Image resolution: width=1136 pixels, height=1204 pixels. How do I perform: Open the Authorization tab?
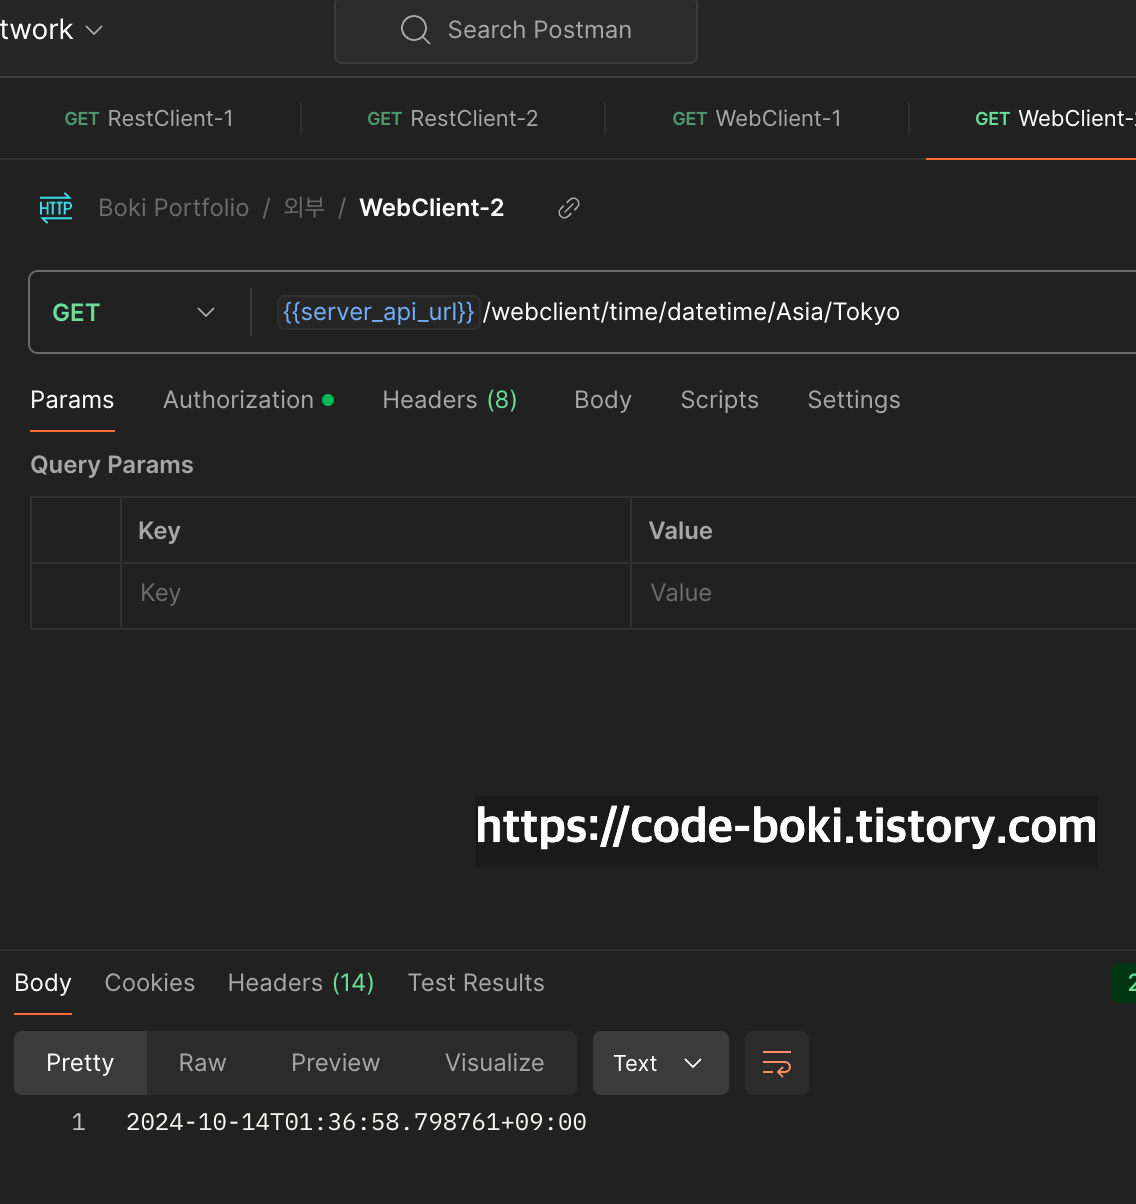[x=248, y=400]
